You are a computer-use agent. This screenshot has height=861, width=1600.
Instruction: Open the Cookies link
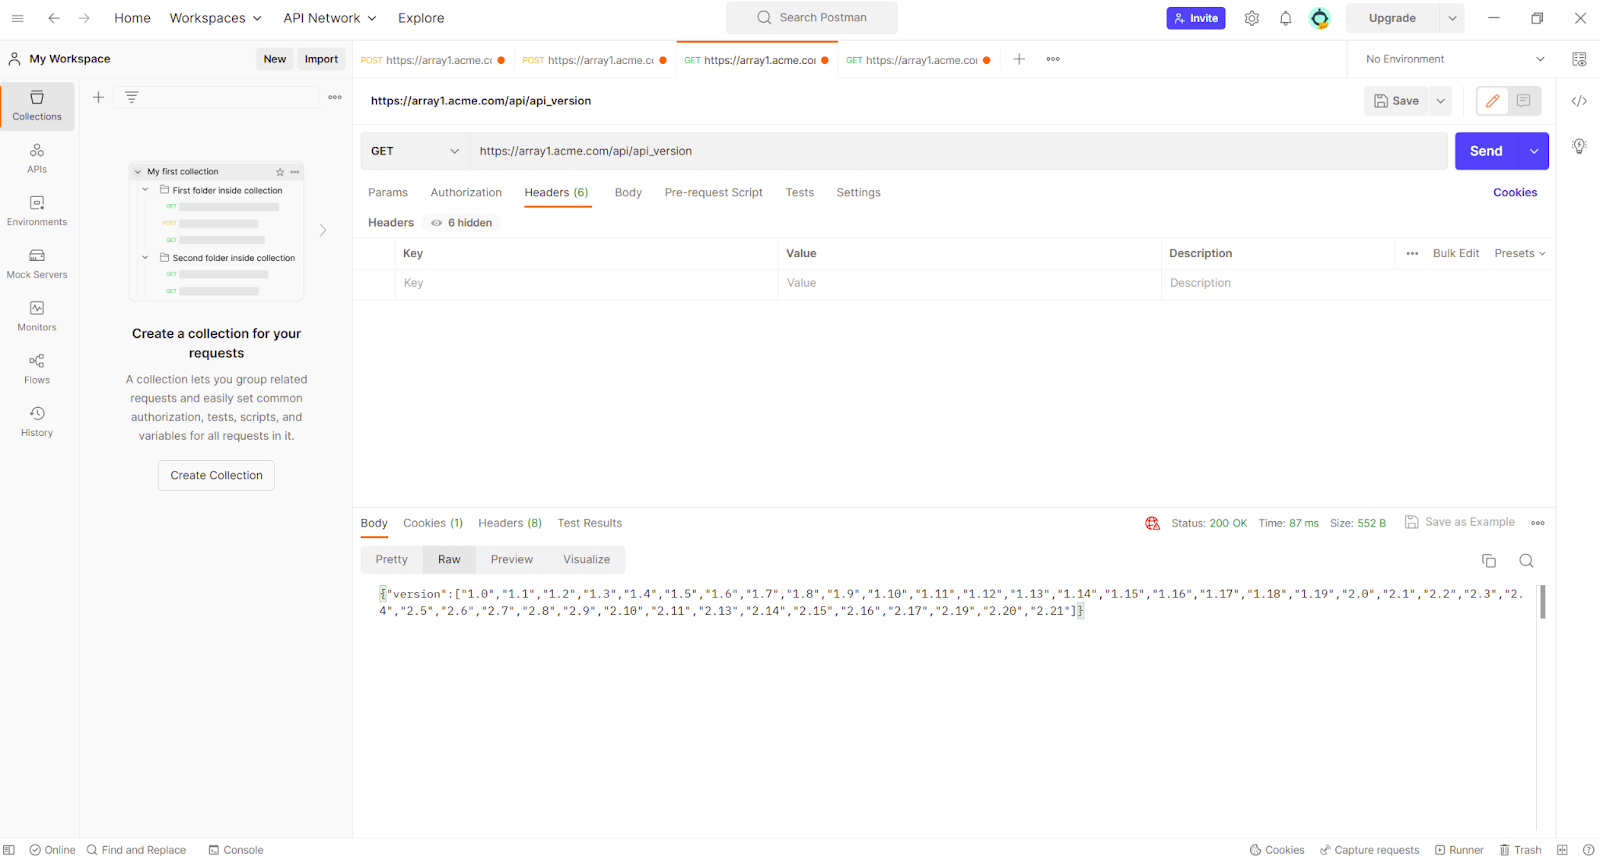coord(1515,193)
